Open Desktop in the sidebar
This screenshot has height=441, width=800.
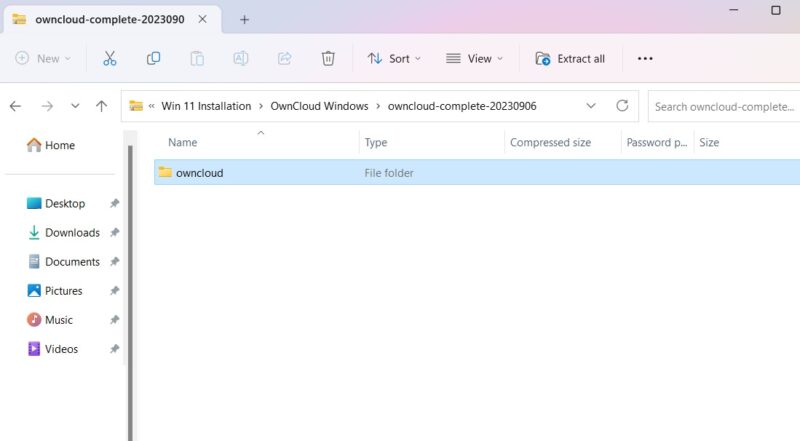56,204
